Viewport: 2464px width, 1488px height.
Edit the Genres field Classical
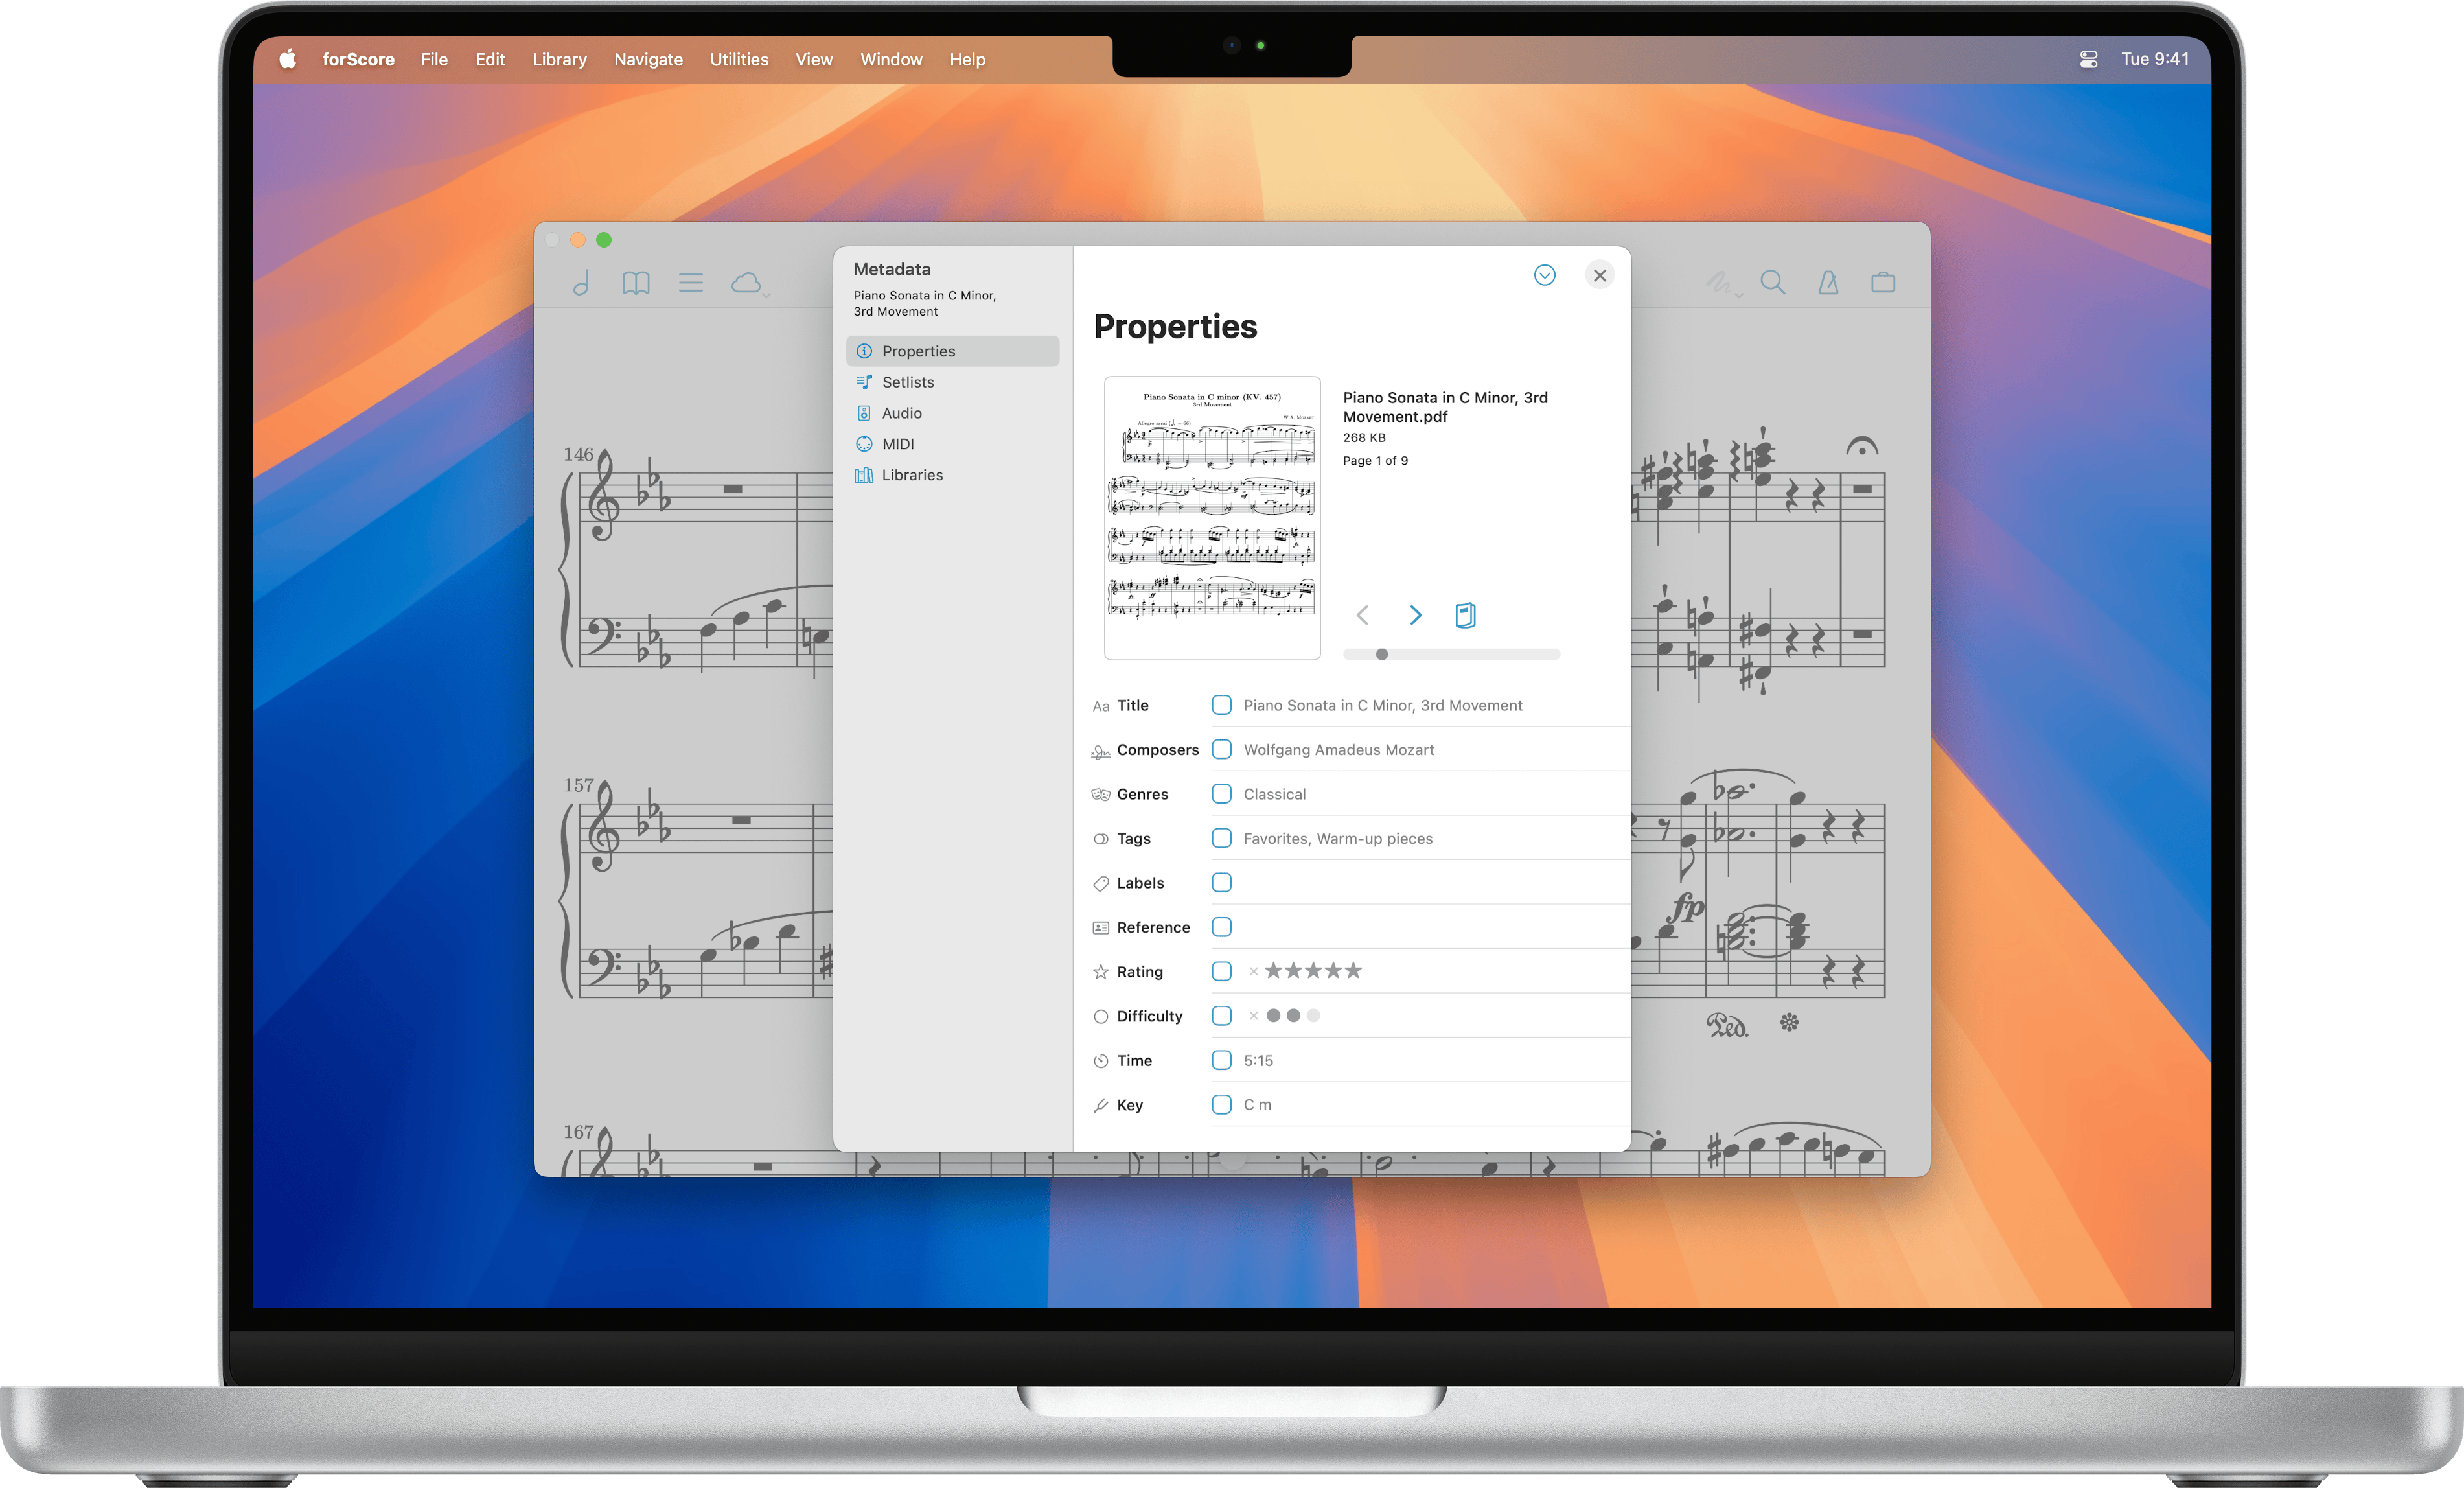pyautogui.click(x=1274, y=794)
